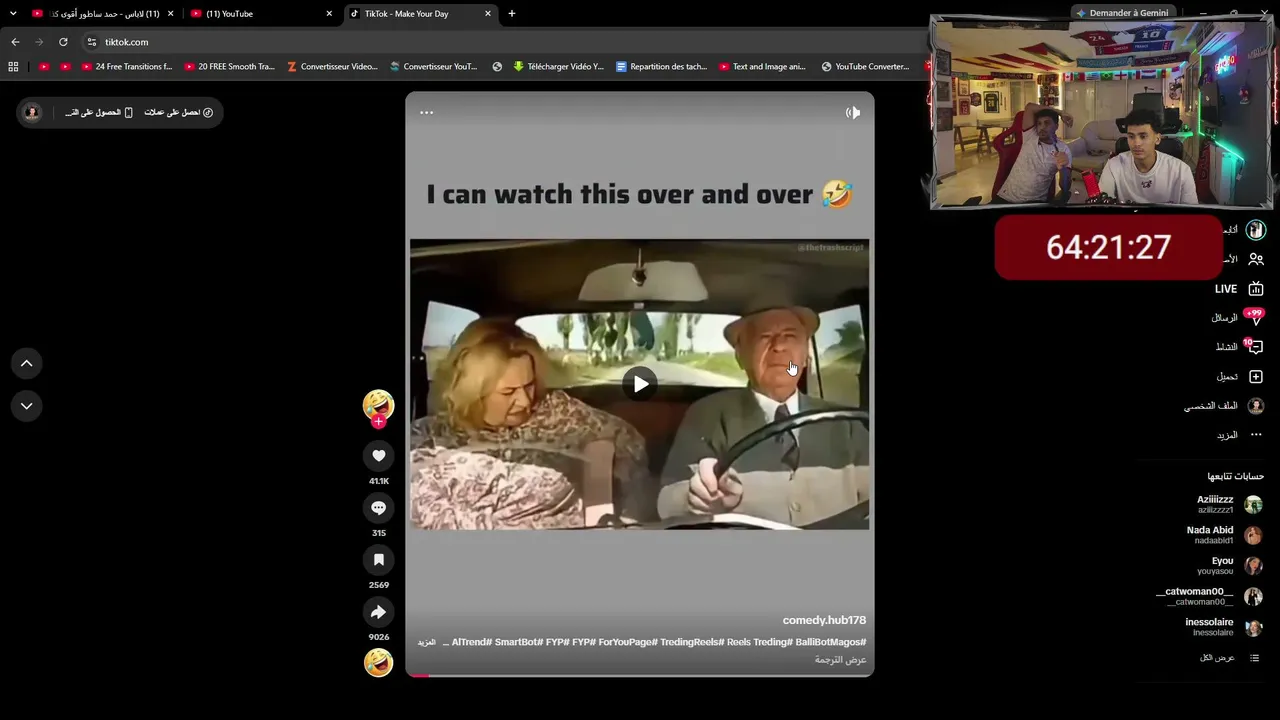
Task: Go back using the browser back arrow
Action: (15, 42)
